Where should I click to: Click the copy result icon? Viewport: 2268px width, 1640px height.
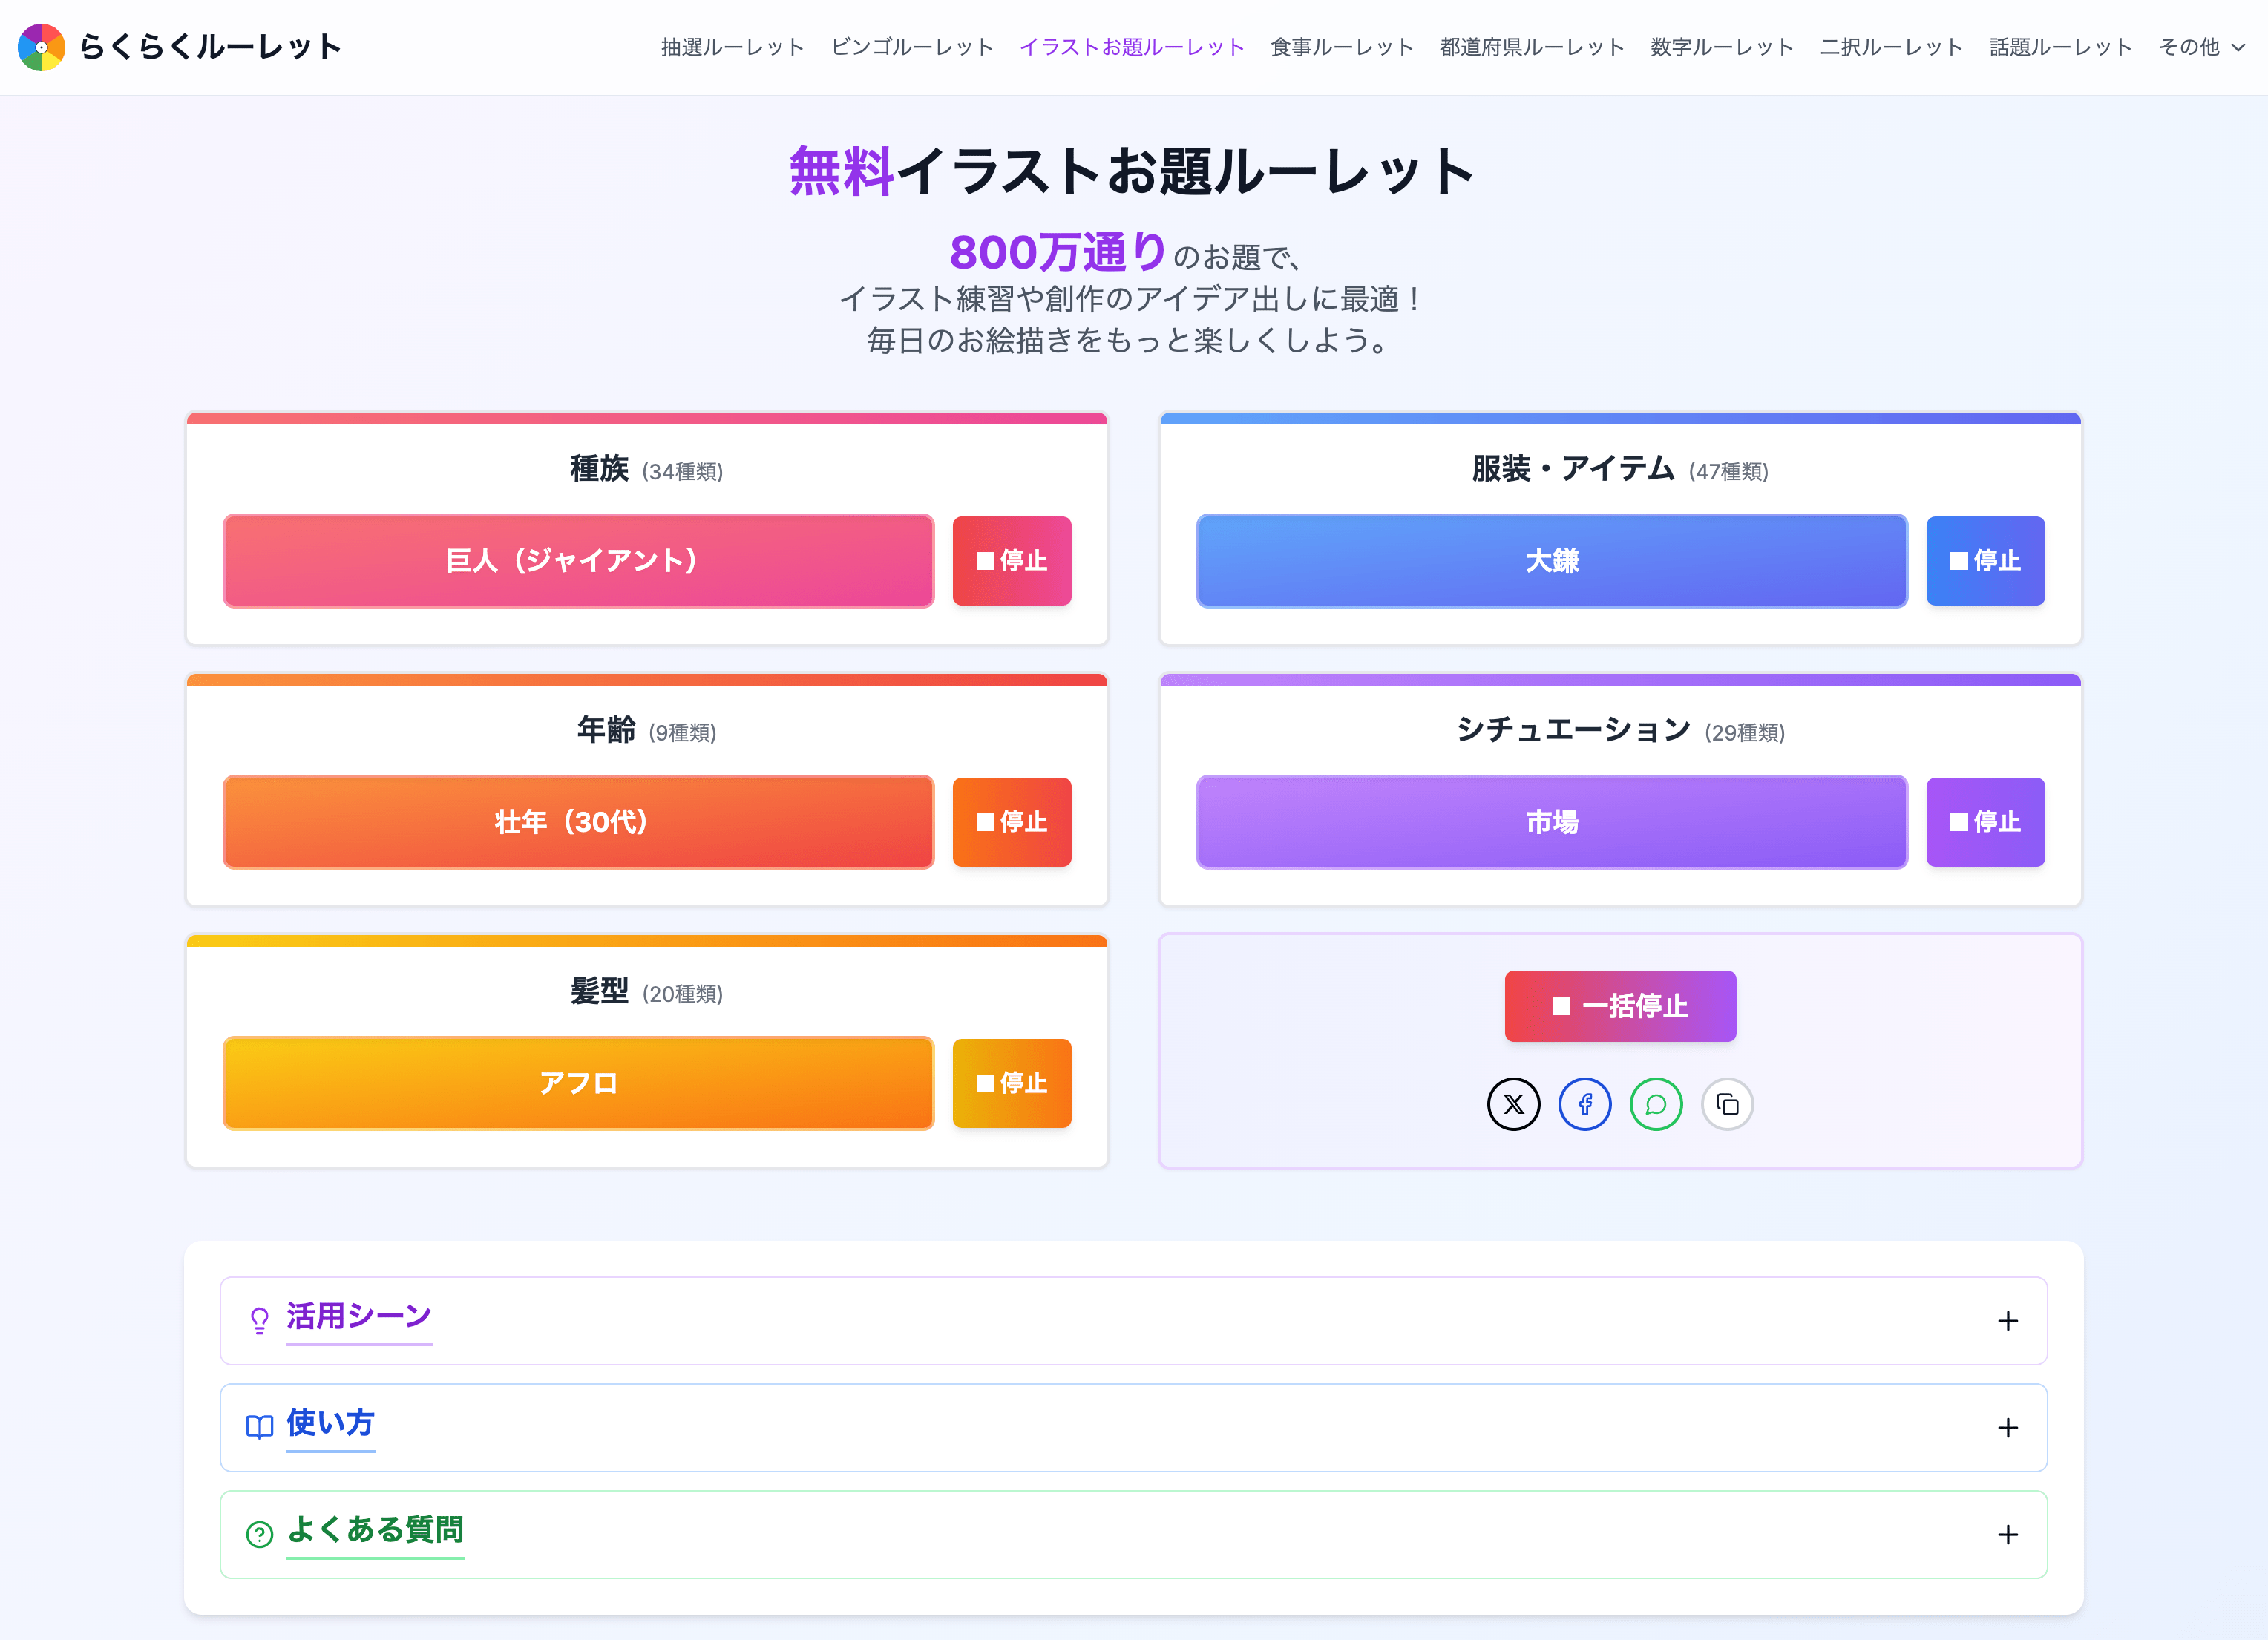(1727, 1104)
